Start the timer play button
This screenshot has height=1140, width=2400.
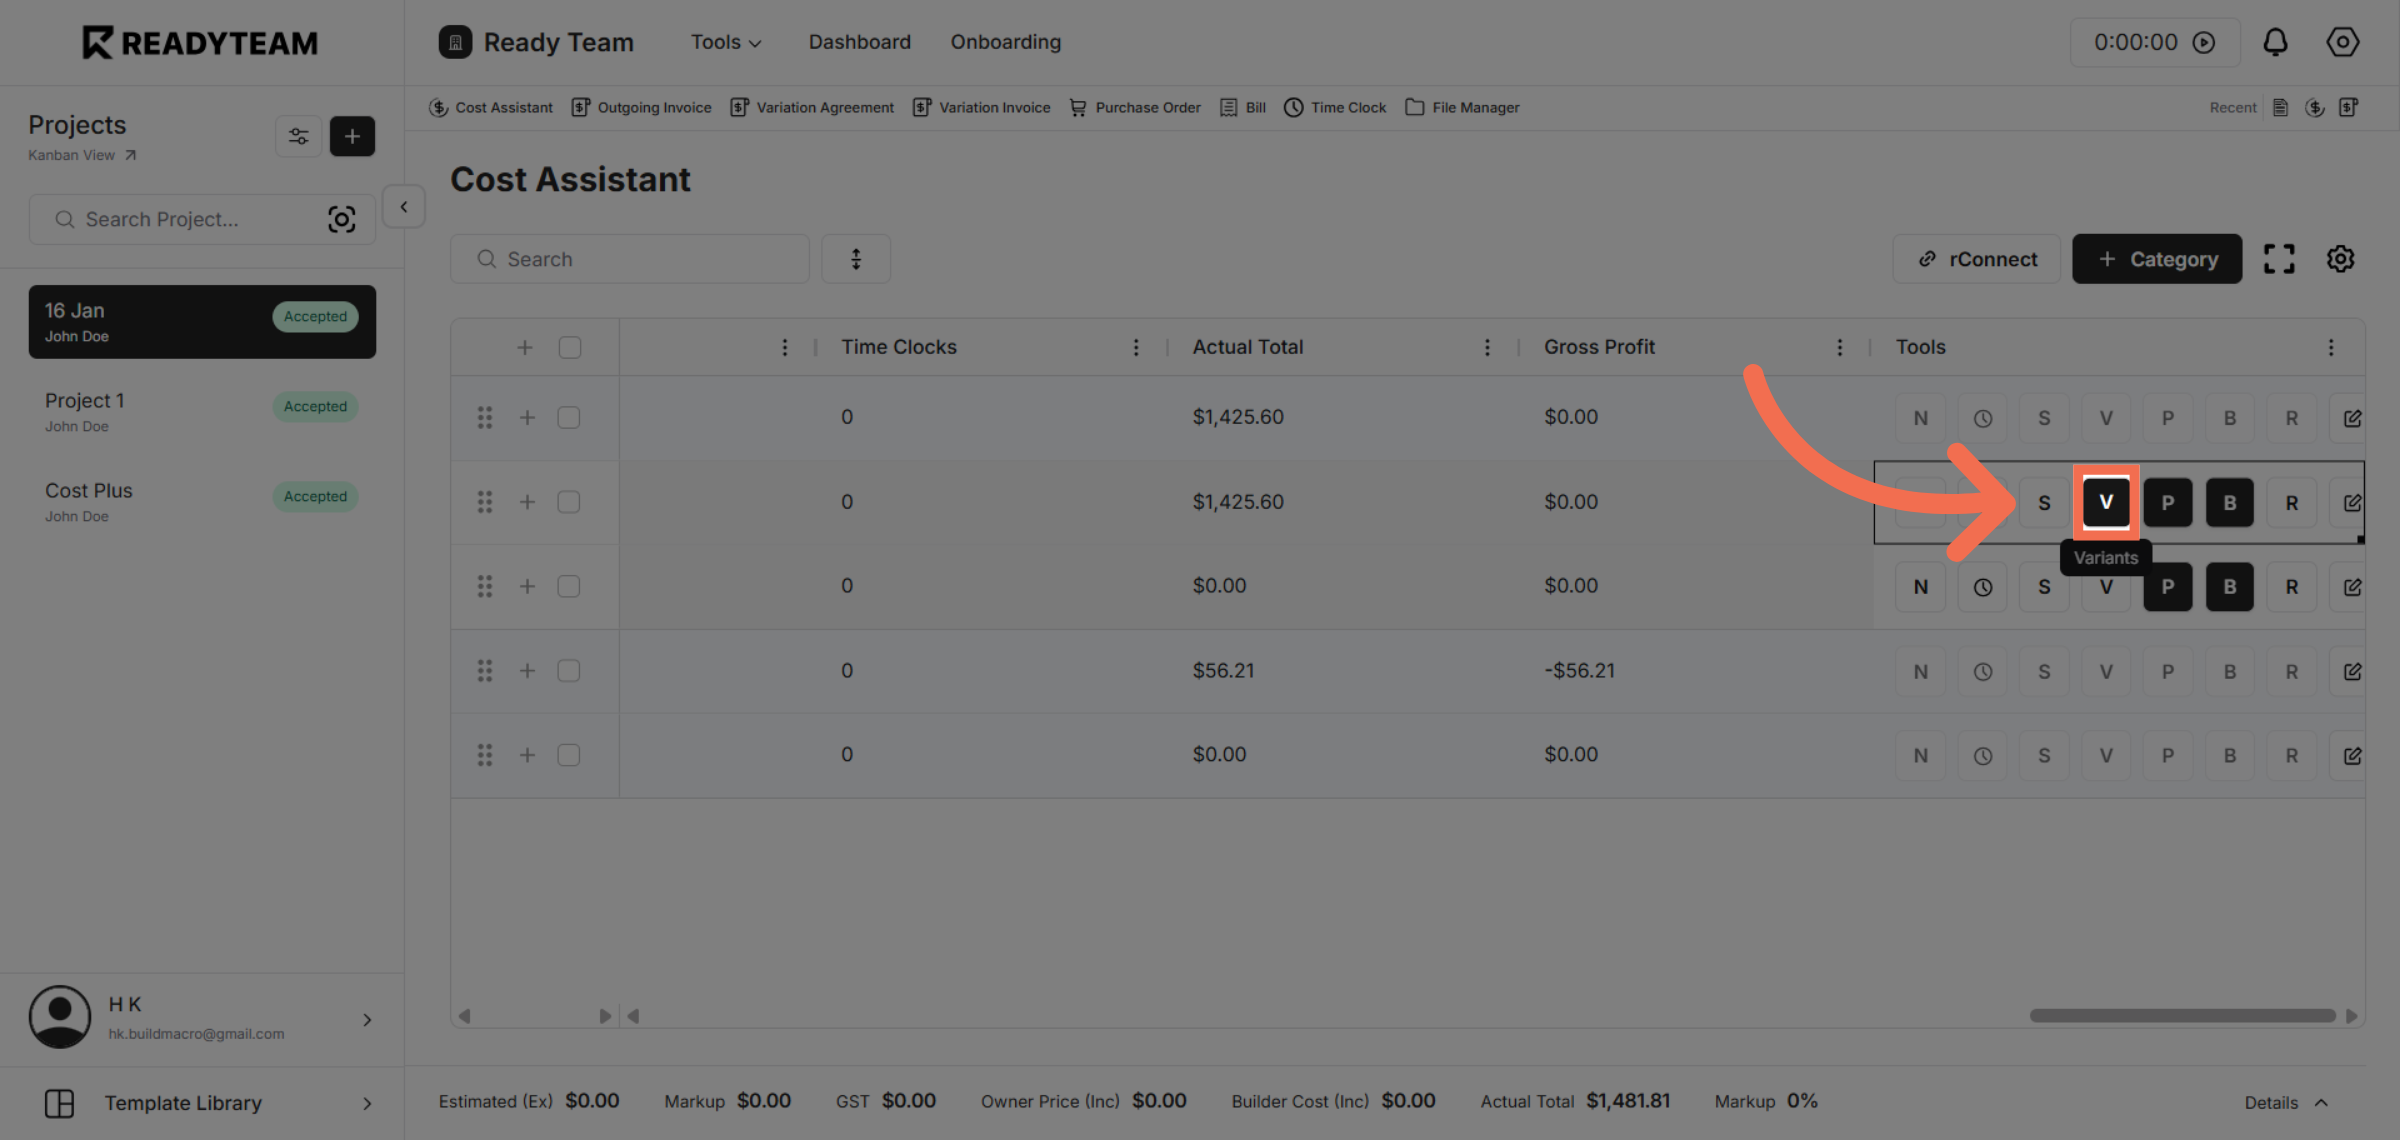click(x=2204, y=42)
